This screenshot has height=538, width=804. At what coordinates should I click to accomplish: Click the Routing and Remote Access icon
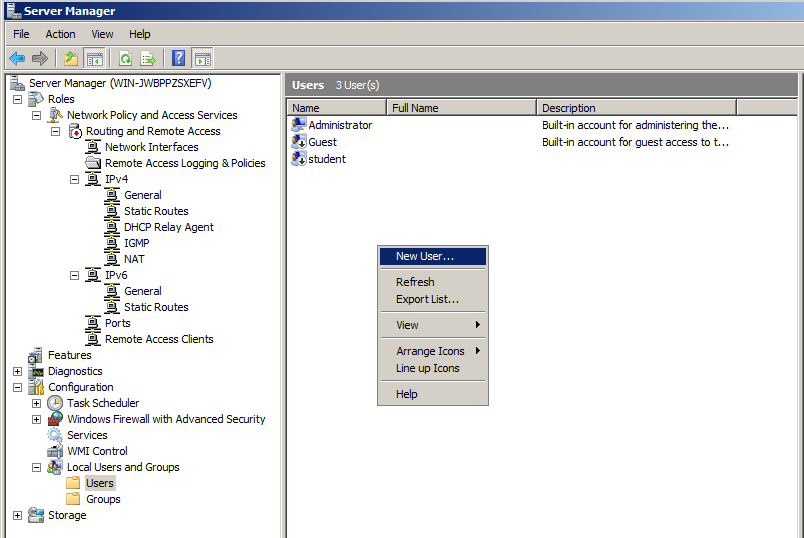tap(75, 131)
